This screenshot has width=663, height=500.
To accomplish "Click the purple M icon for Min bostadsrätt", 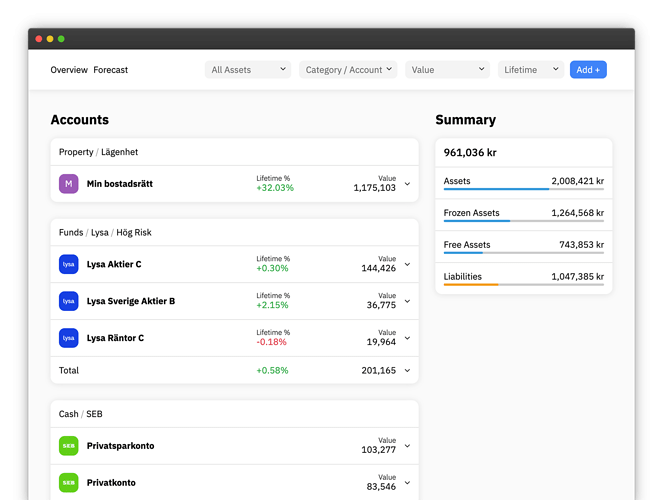I will click(x=69, y=184).
